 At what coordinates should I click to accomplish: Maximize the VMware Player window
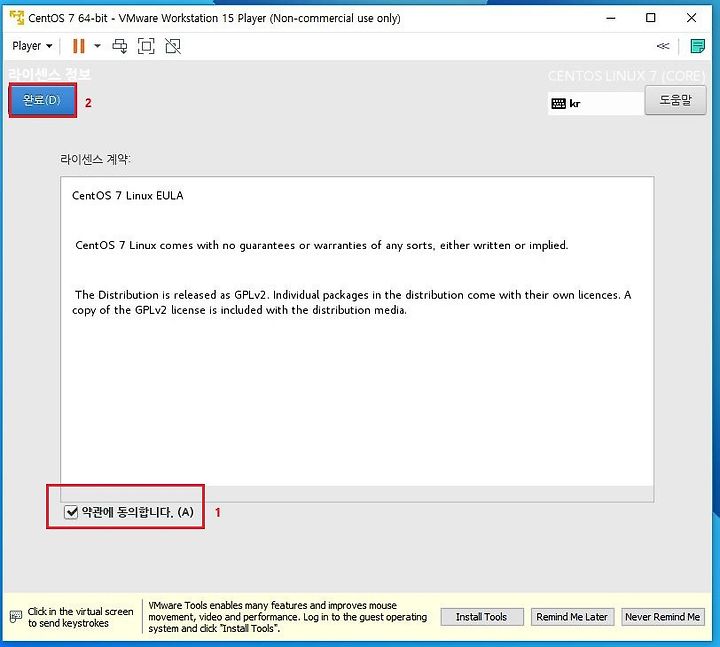coord(651,18)
